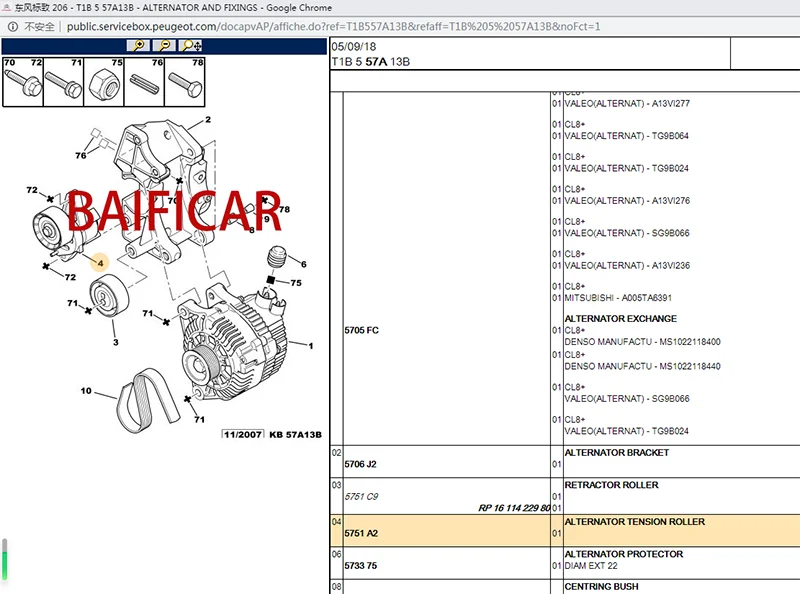Click callout number 2 on the bracket
This screenshot has width=800, height=594.
[x=208, y=119]
